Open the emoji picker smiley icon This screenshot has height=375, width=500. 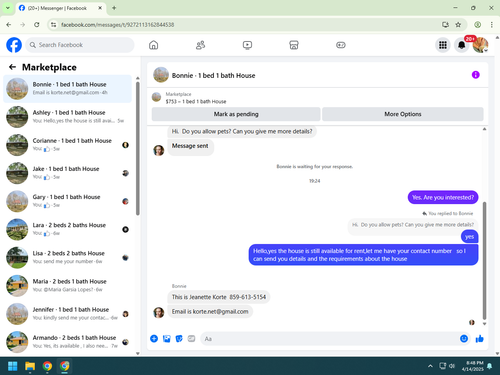click(464, 339)
